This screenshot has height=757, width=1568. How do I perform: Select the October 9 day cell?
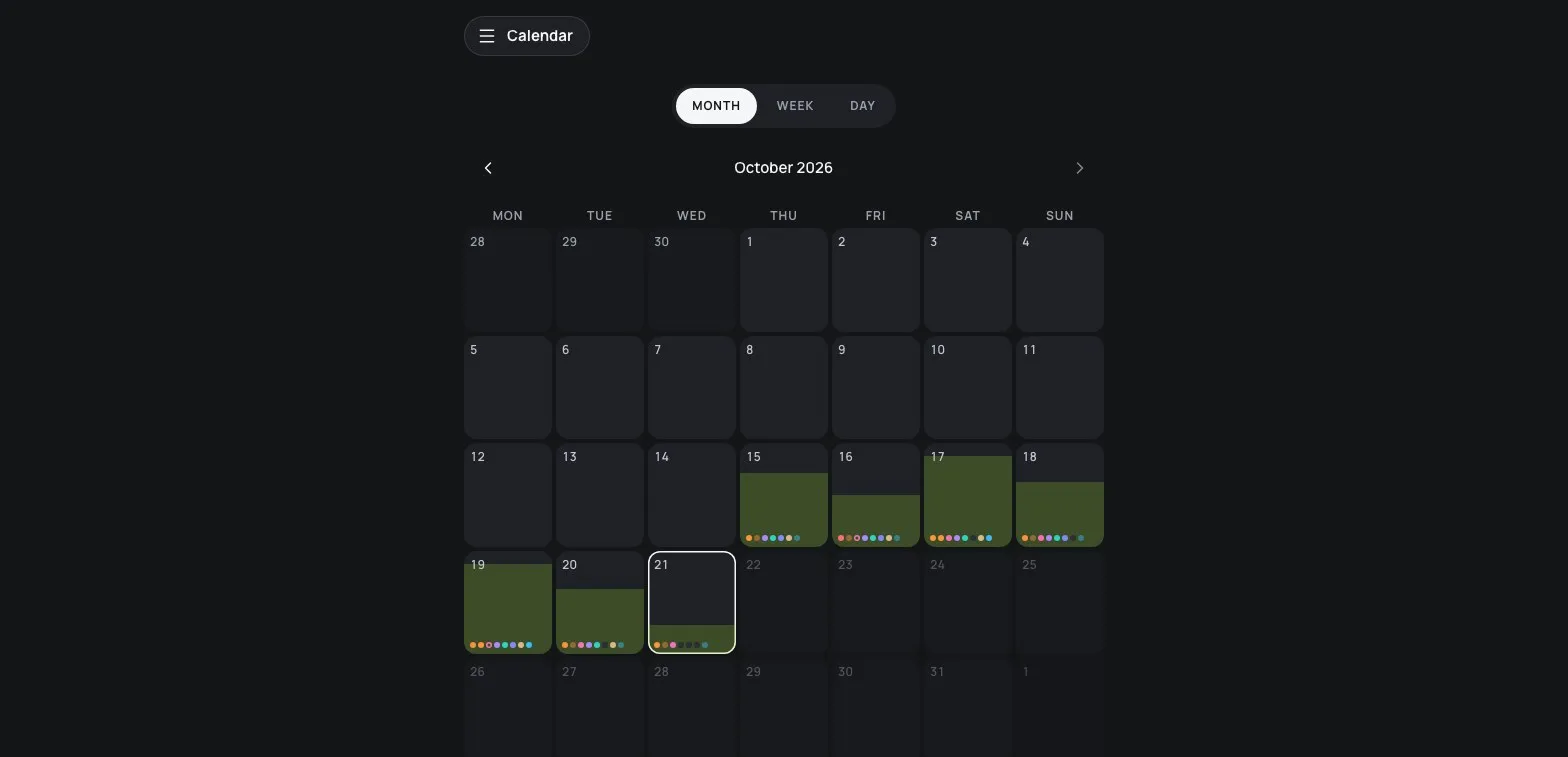coord(876,388)
